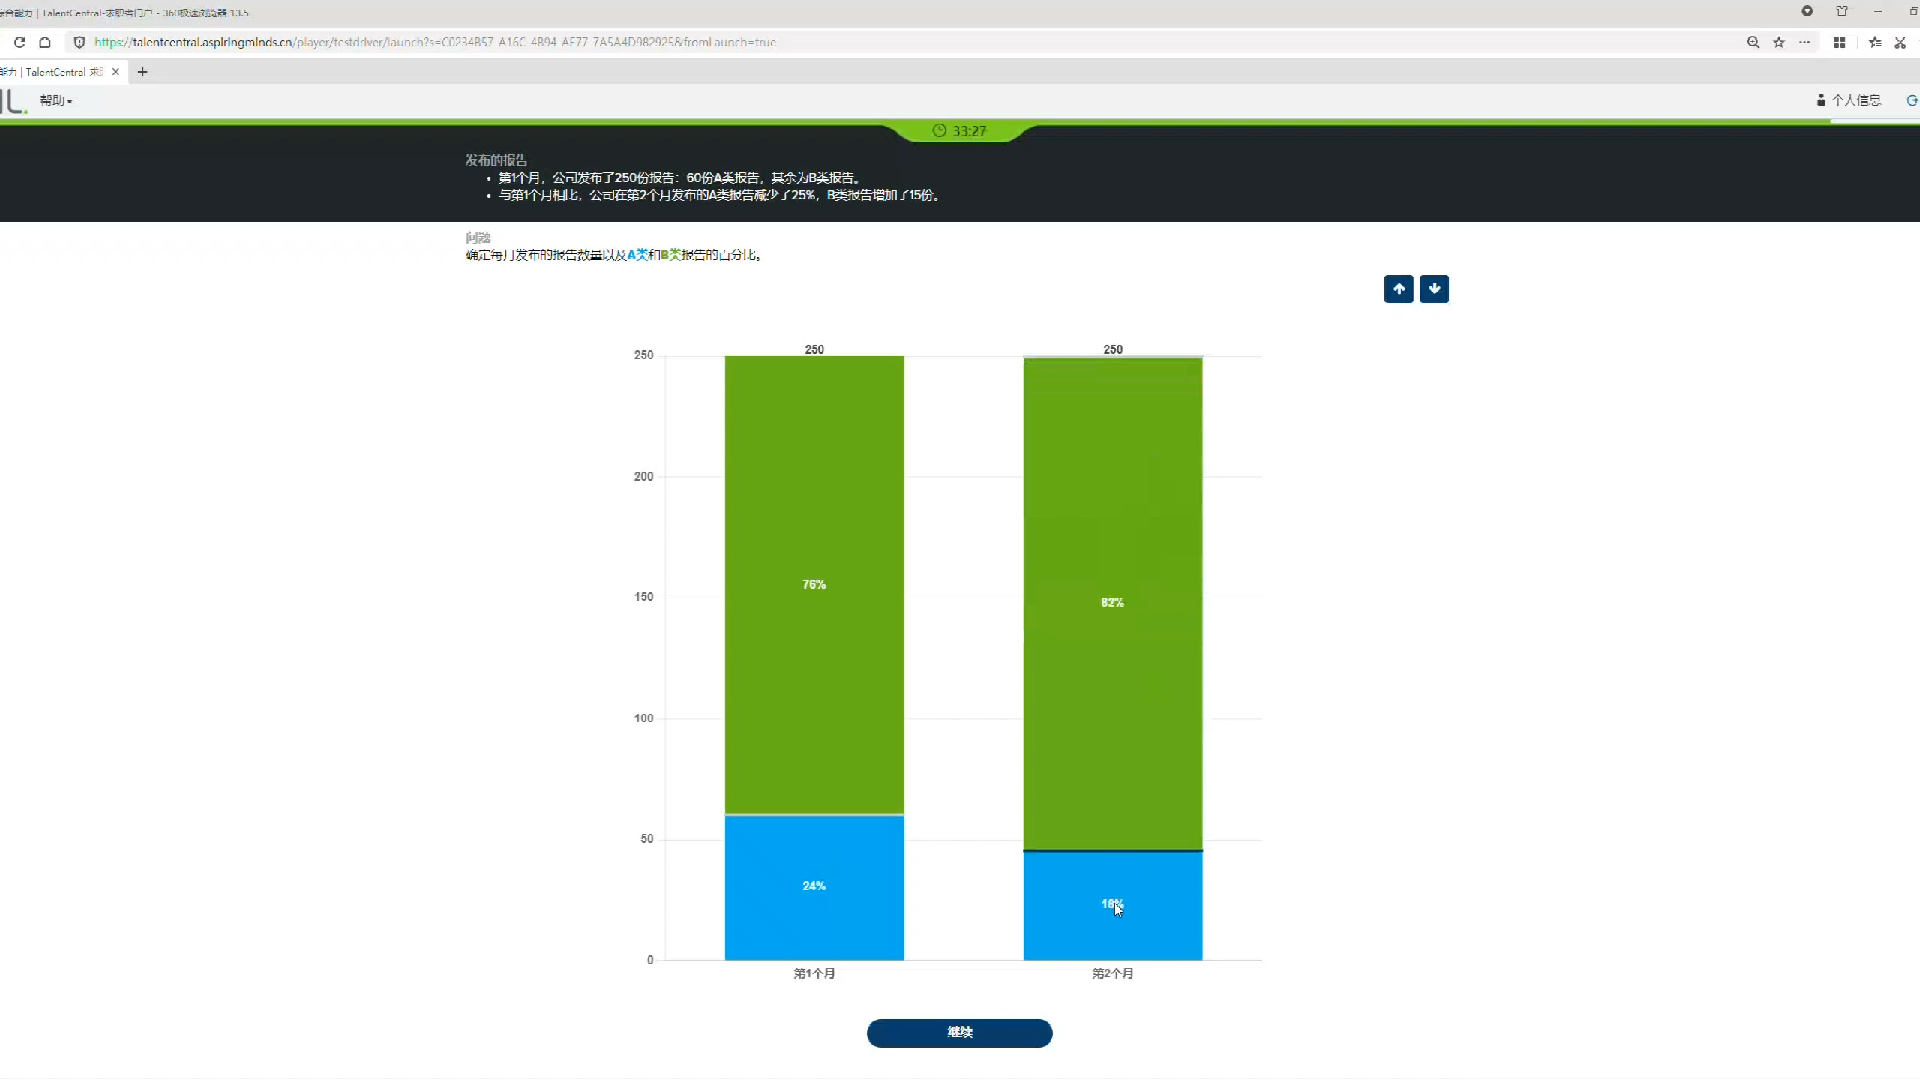
Task: Click the logo at top-left of page
Action: click(13, 101)
